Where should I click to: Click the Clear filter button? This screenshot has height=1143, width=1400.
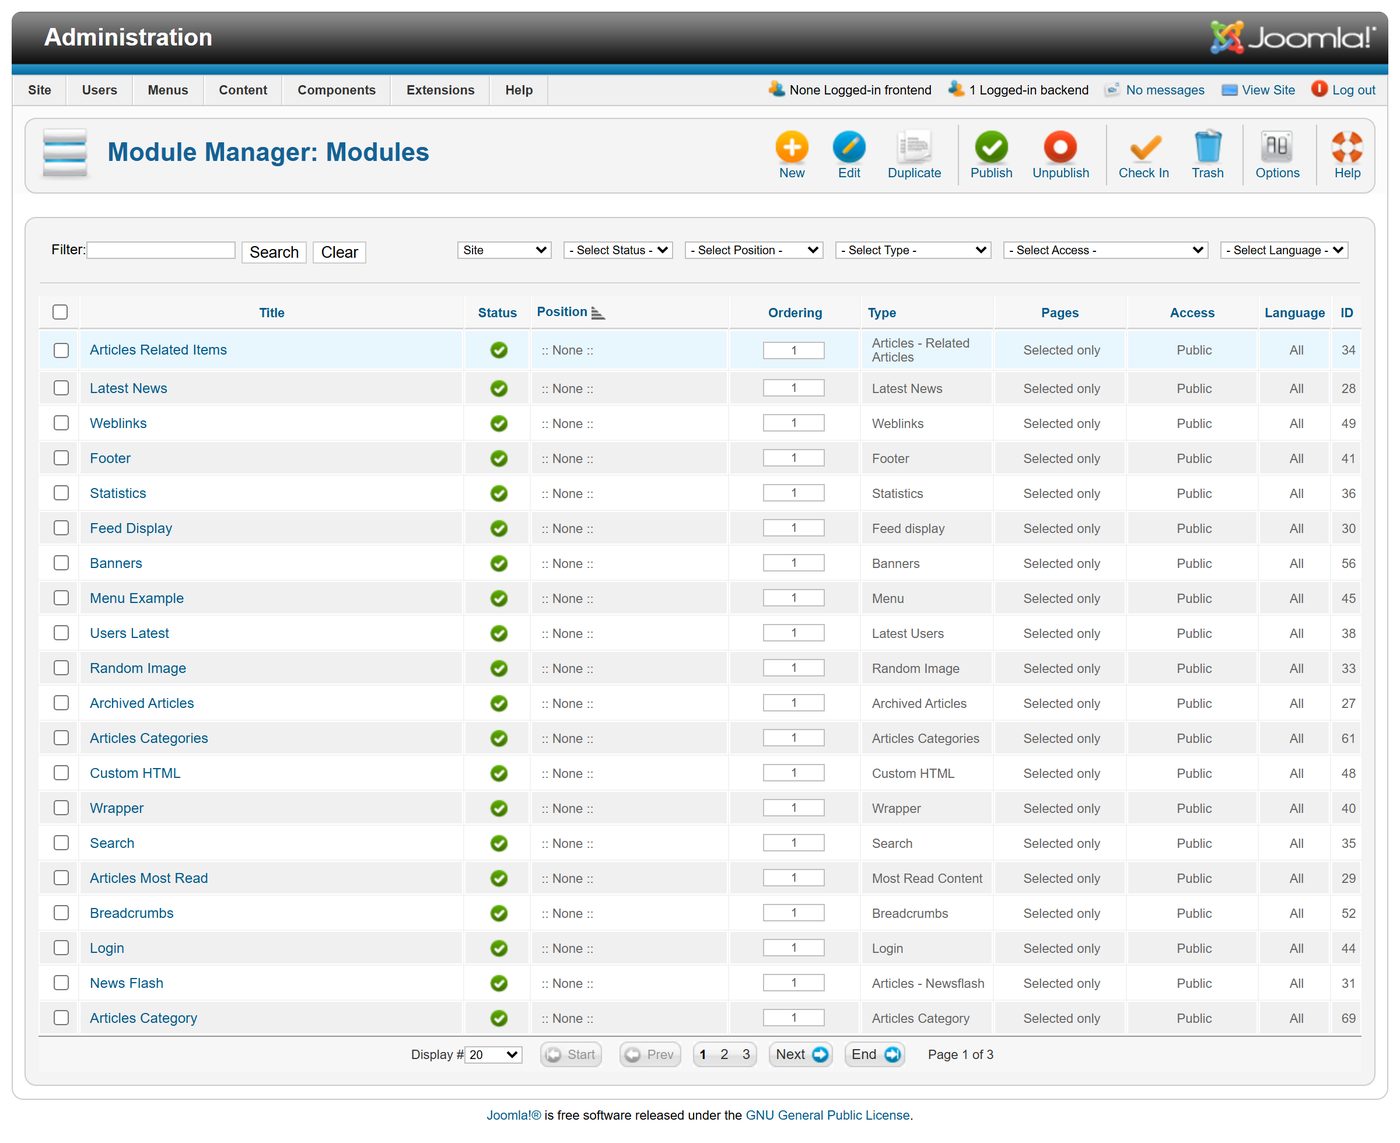pyautogui.click(x=340, y=252)
